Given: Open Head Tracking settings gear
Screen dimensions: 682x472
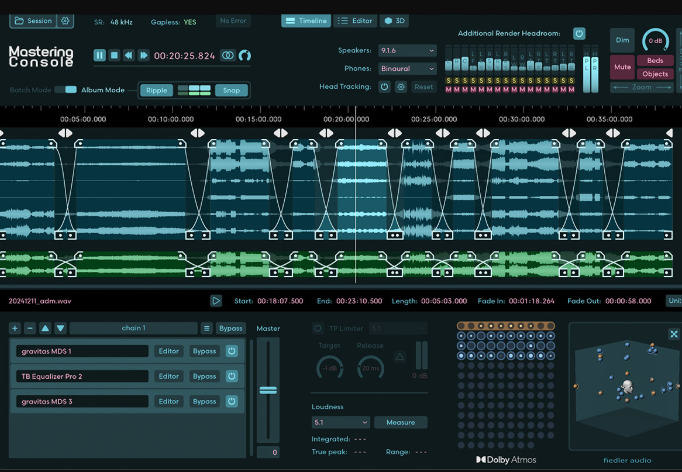Looking at the screenshot, I should (x=401, y=87).
